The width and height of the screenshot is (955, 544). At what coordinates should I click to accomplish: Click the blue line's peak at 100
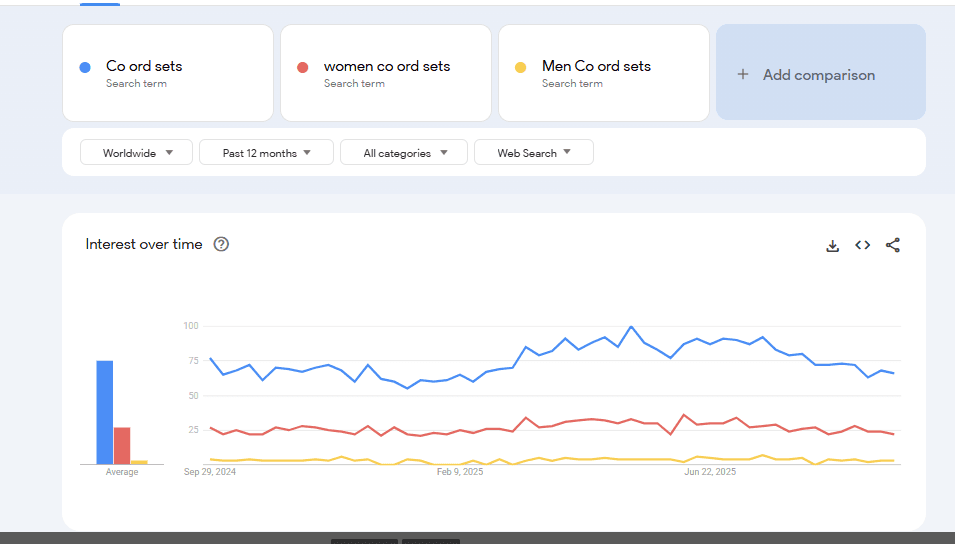(x=631, y=327)
